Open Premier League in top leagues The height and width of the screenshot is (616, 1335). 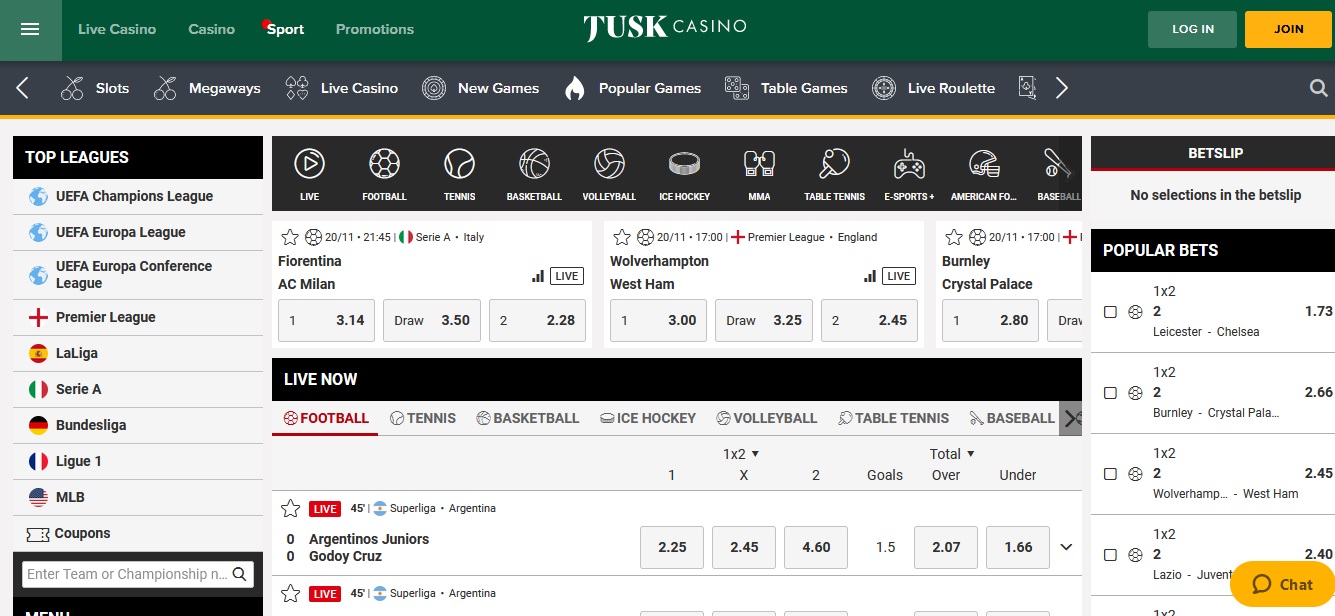point(138,317)
